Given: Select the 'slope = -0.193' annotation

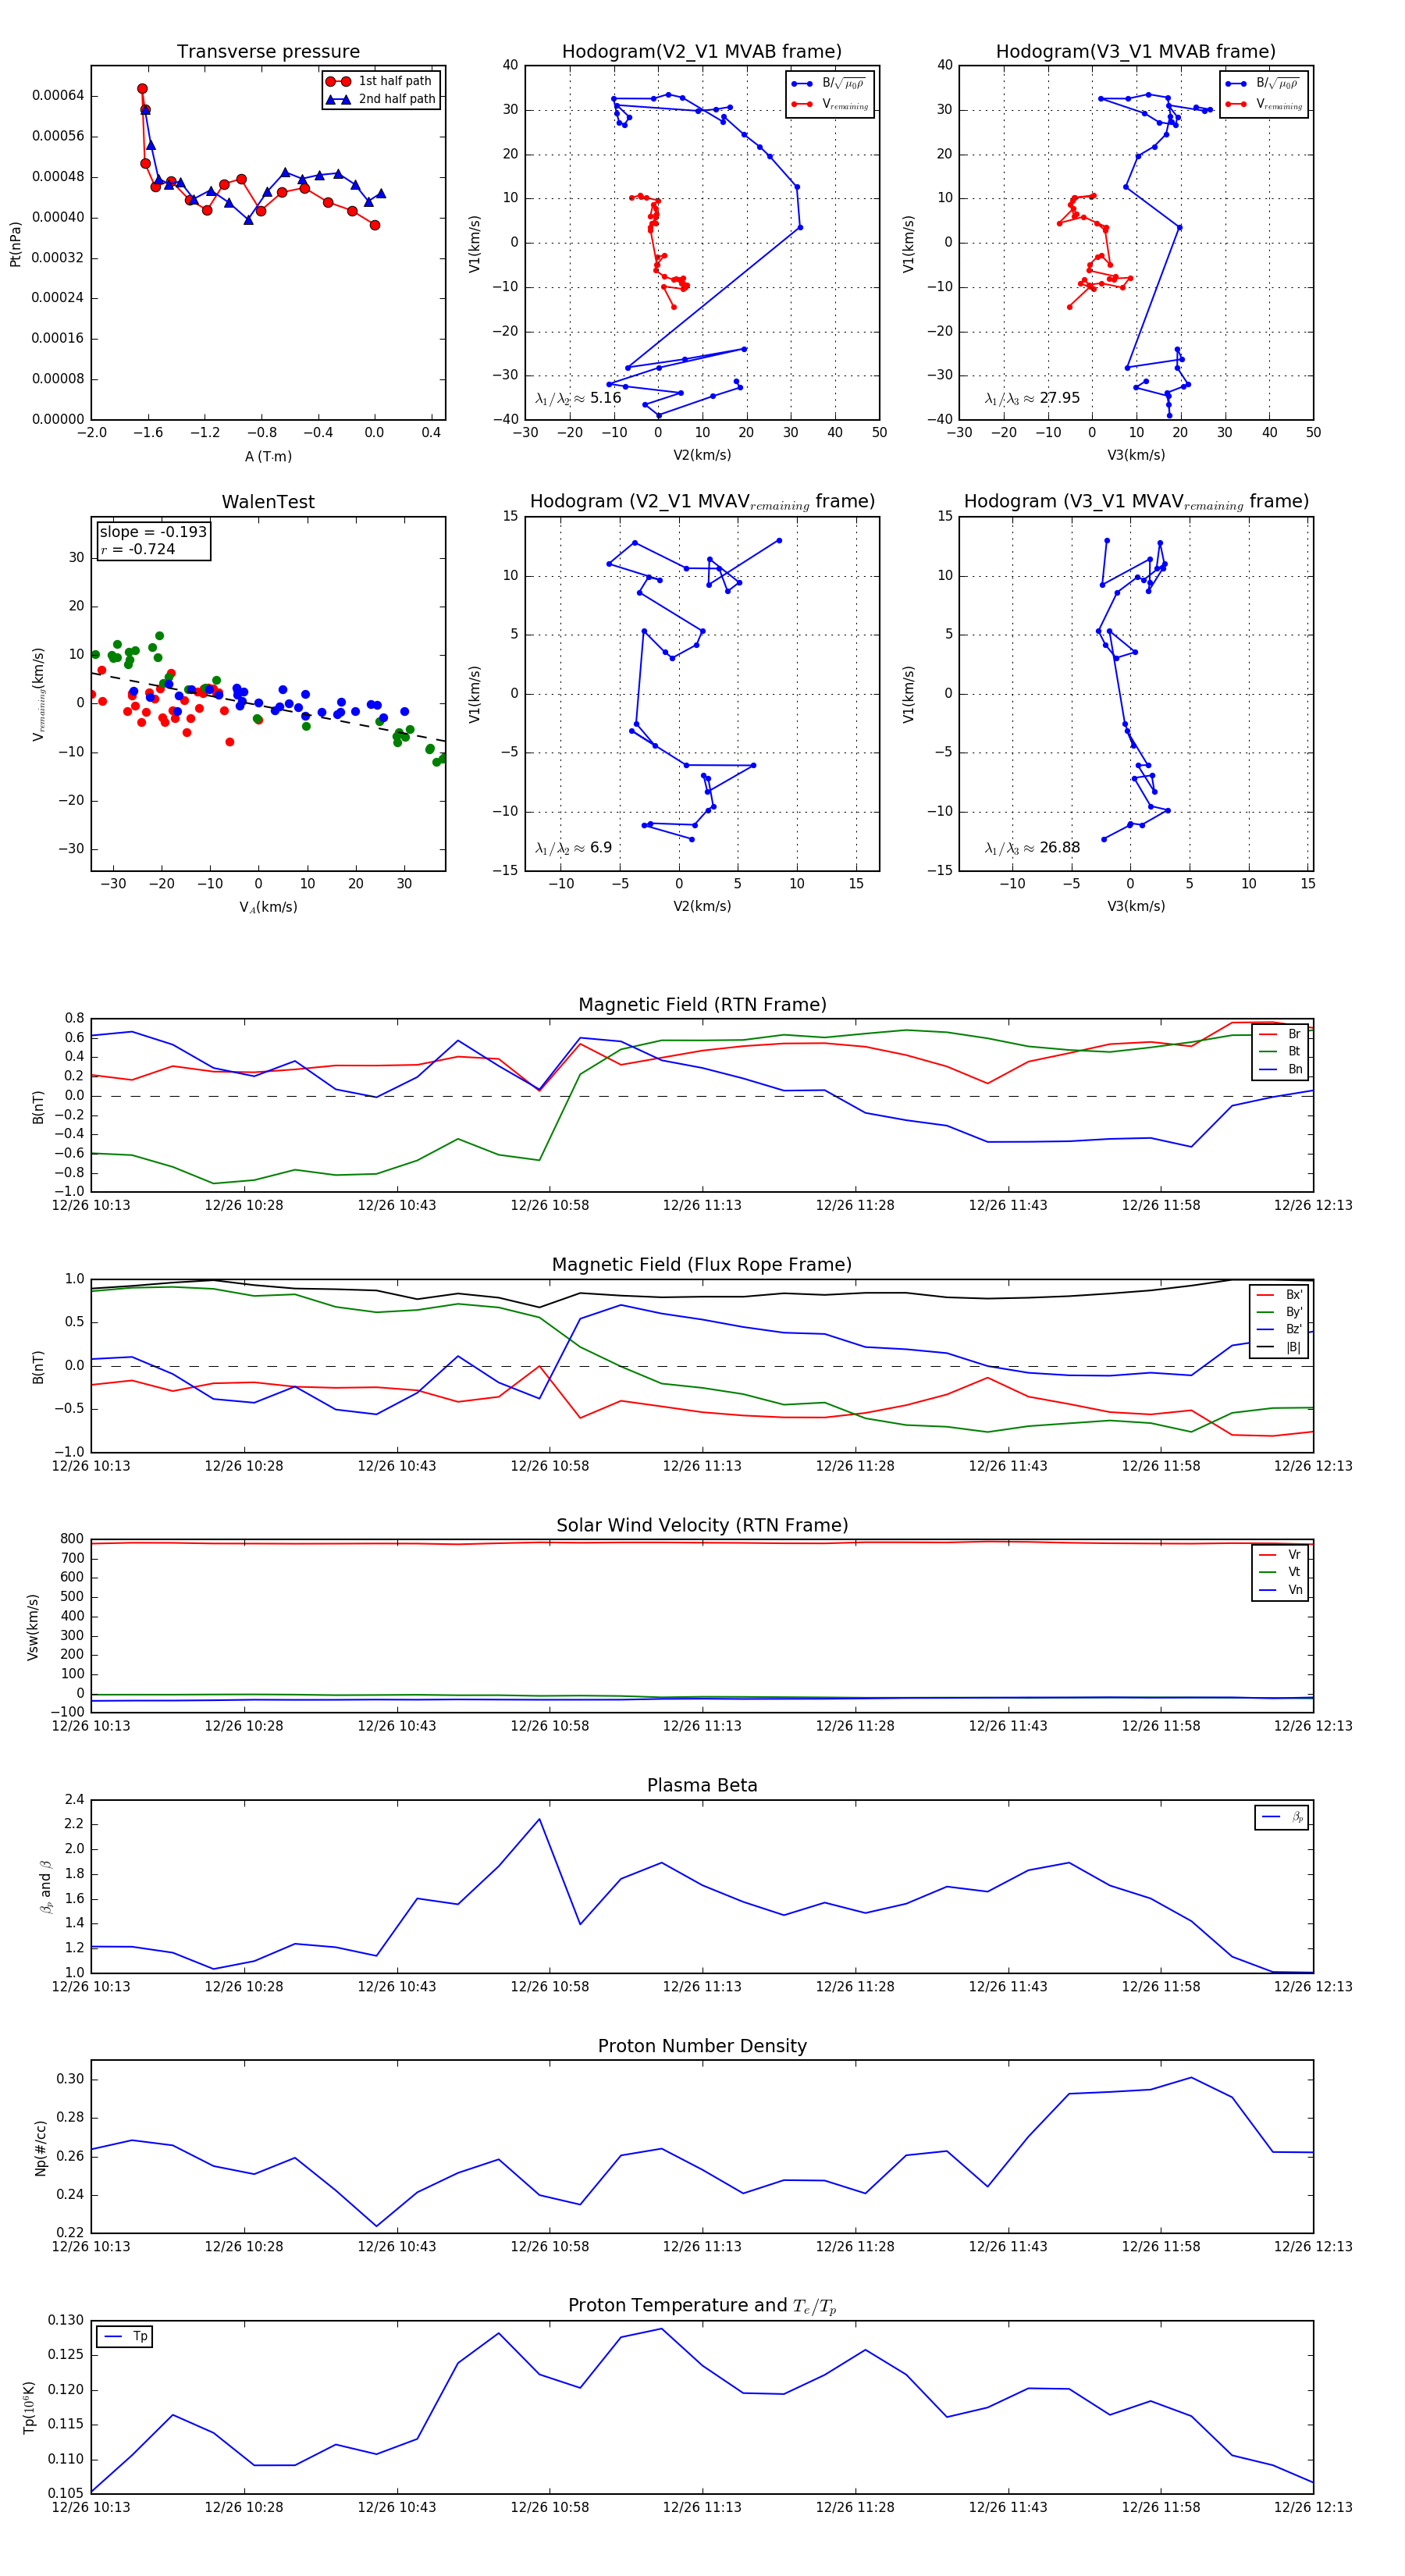Looking at the screenshot, I should 153,532.
